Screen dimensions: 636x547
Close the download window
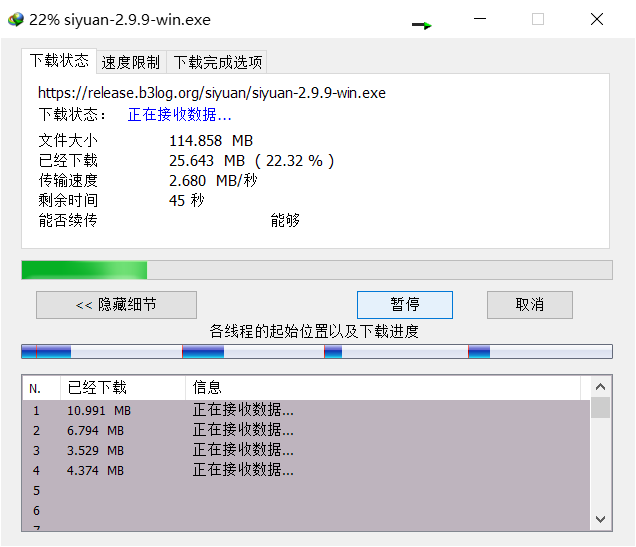(x=597, y=19)
